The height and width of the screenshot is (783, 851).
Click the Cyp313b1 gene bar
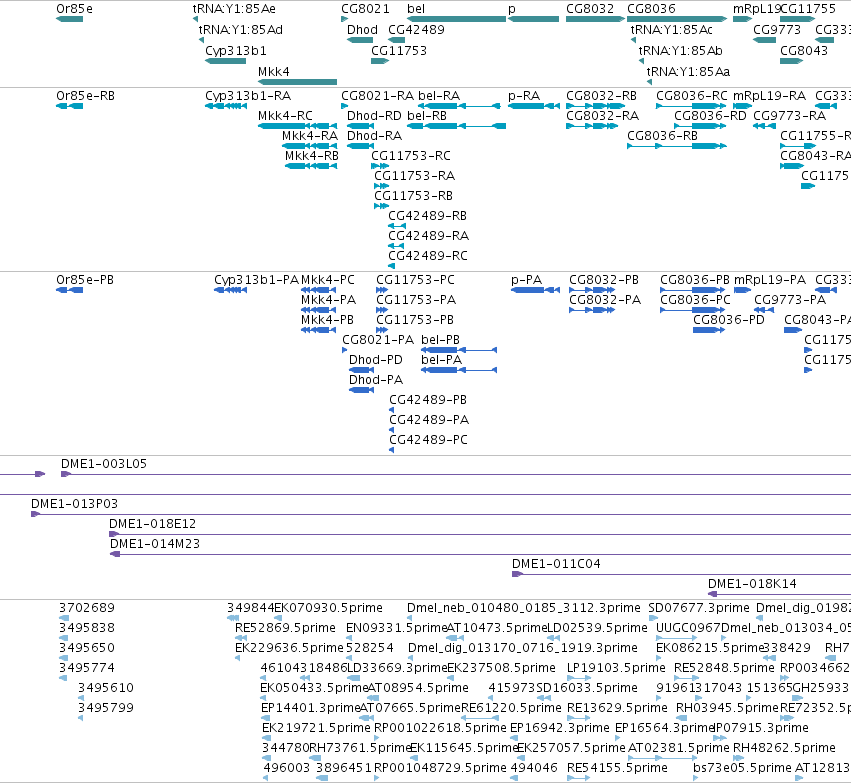tap(226, 61)
